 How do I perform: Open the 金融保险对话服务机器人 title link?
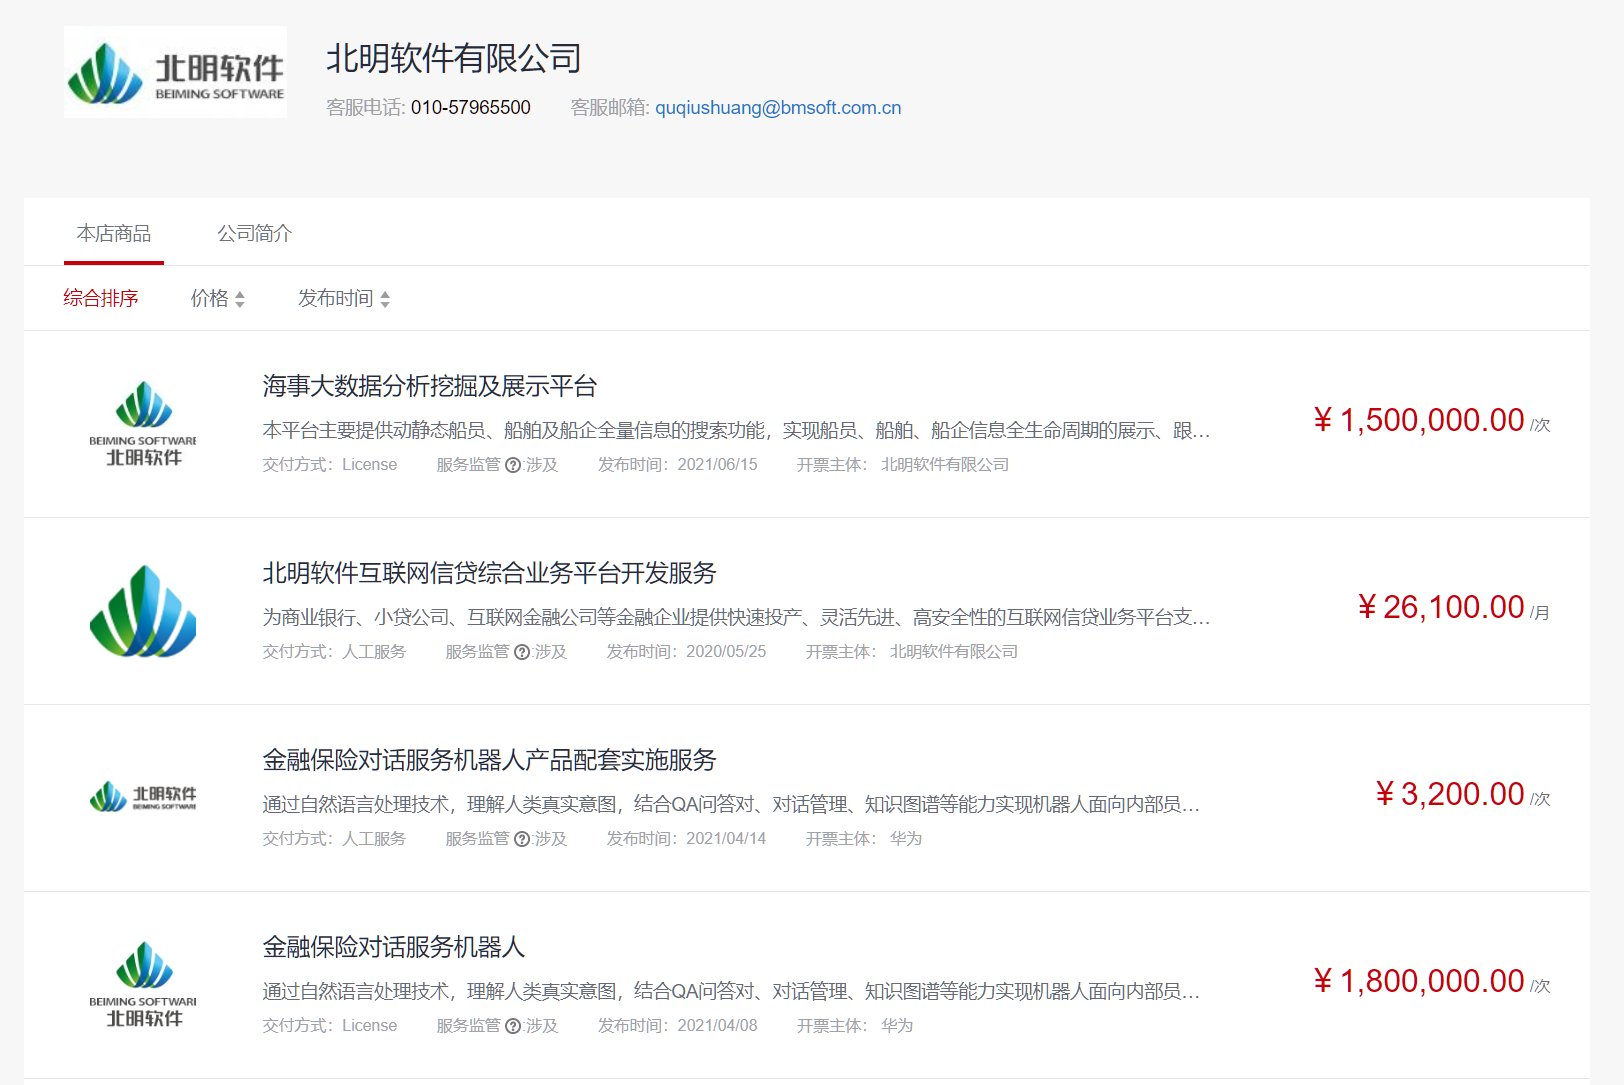click(x=394, y=947)
